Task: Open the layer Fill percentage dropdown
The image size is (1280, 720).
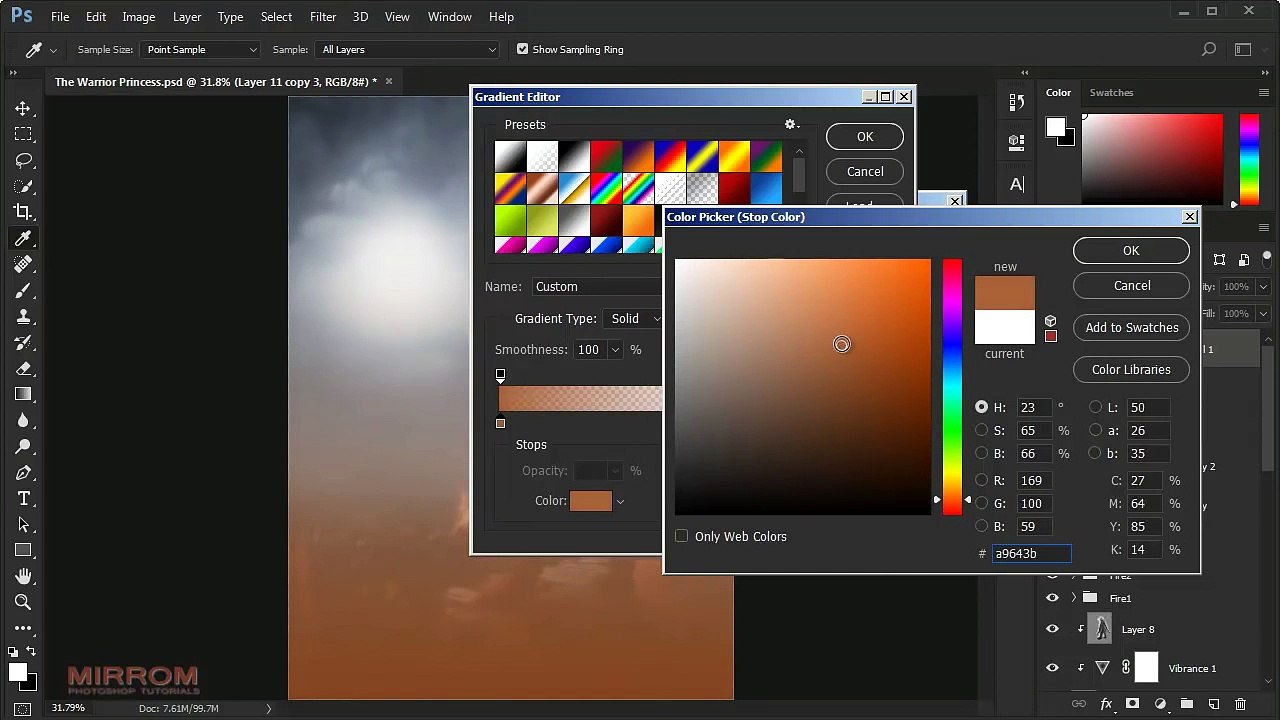Action: coord(1263,313)
